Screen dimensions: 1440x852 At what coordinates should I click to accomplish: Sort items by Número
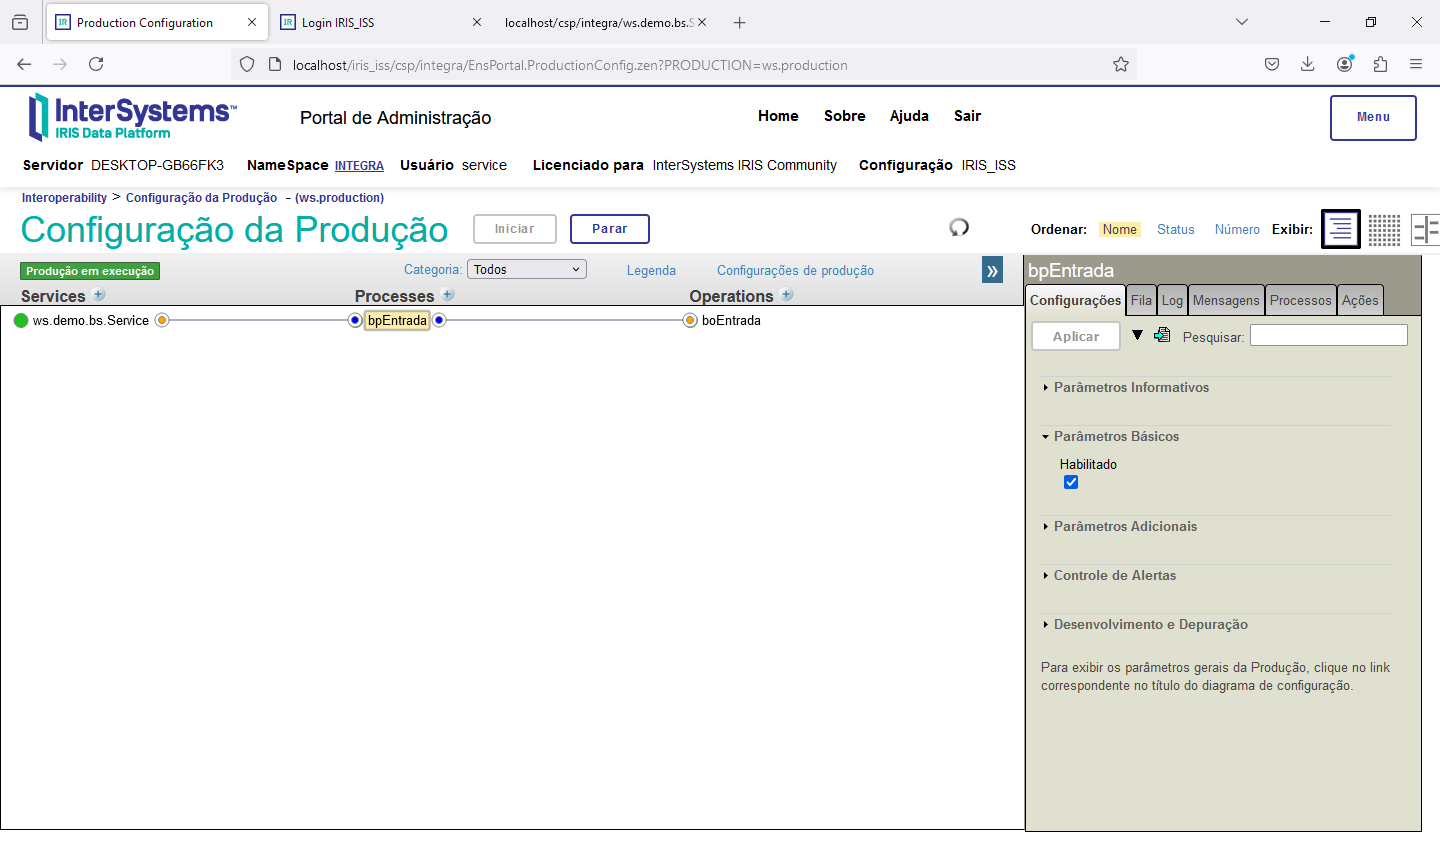click(x=1236, y=229)
